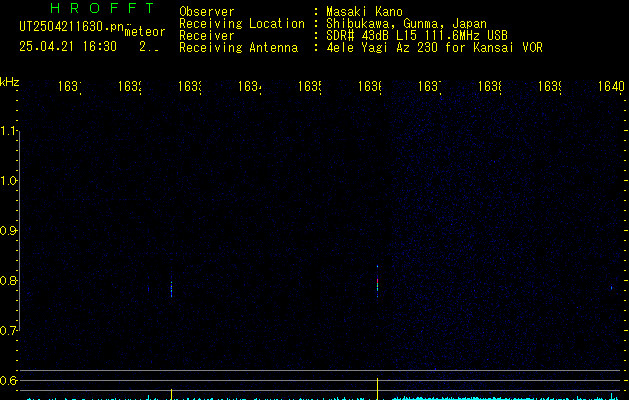629x400 pixels.
Task: Click Shibukawa, Gunma, Japan text
Action: (406, 24)
